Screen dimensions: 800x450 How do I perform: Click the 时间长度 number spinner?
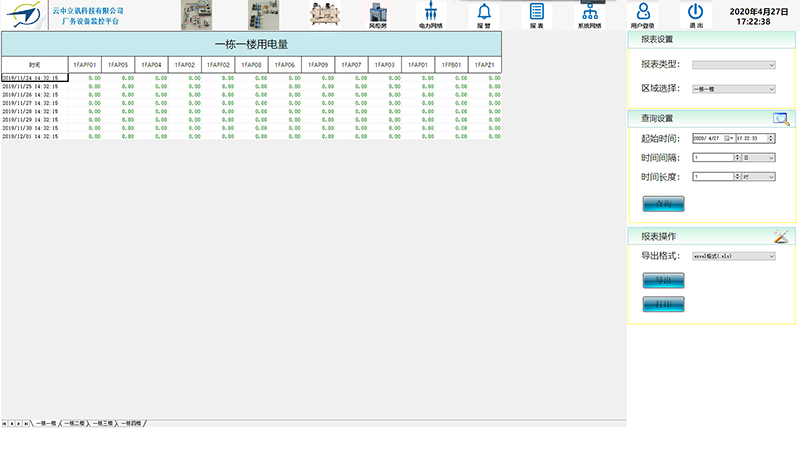714,177
